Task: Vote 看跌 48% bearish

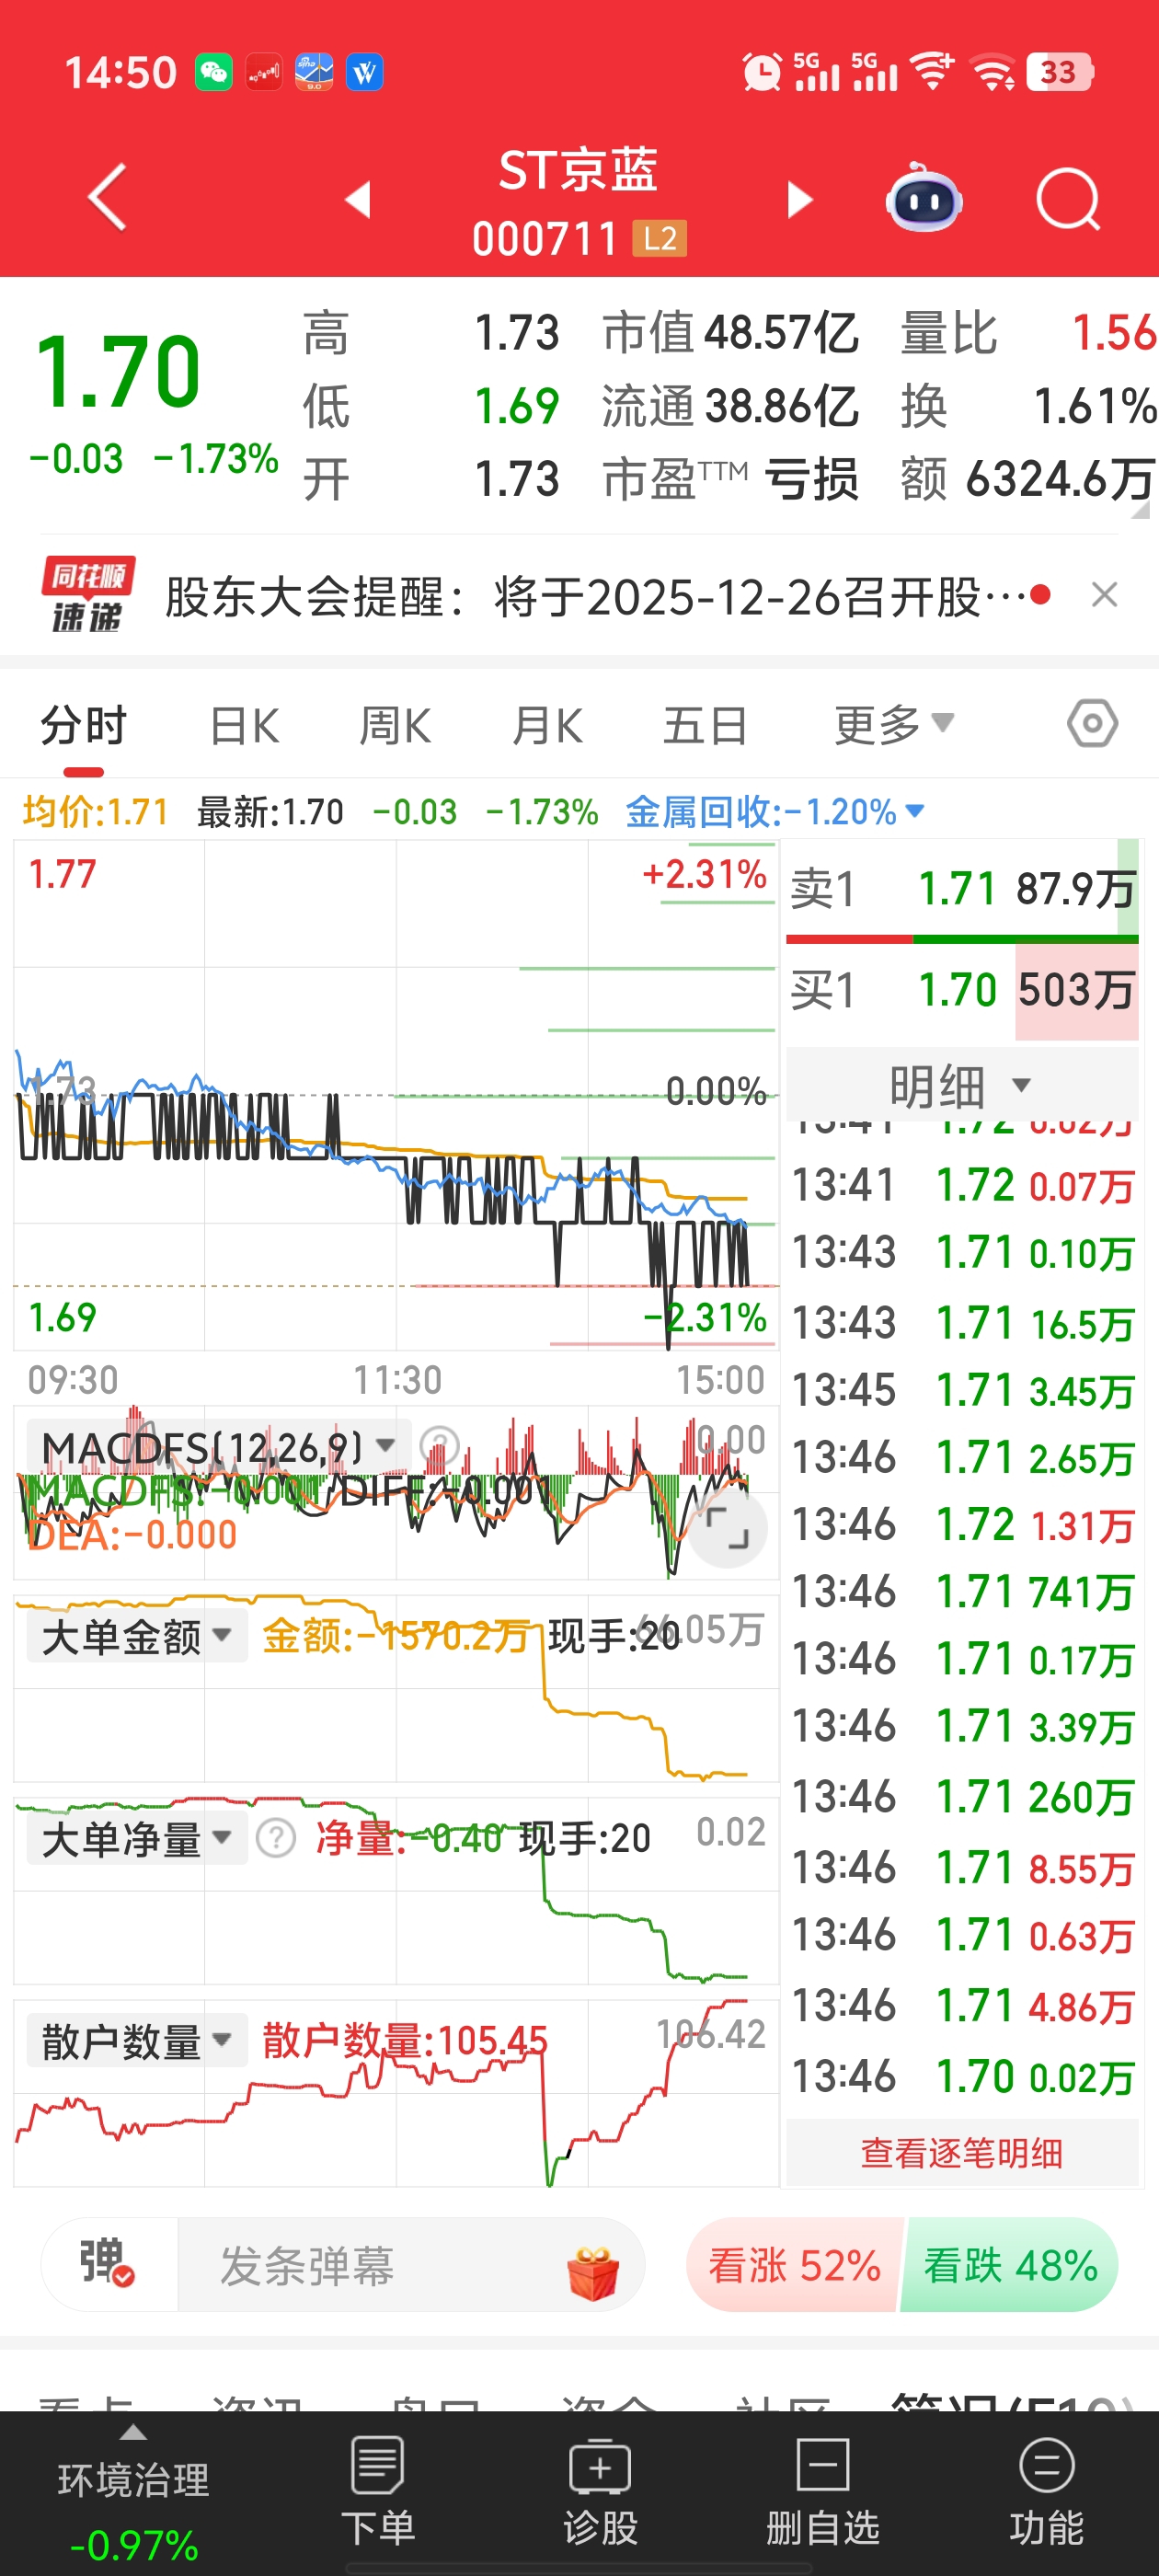Action: point(1010,2264)
